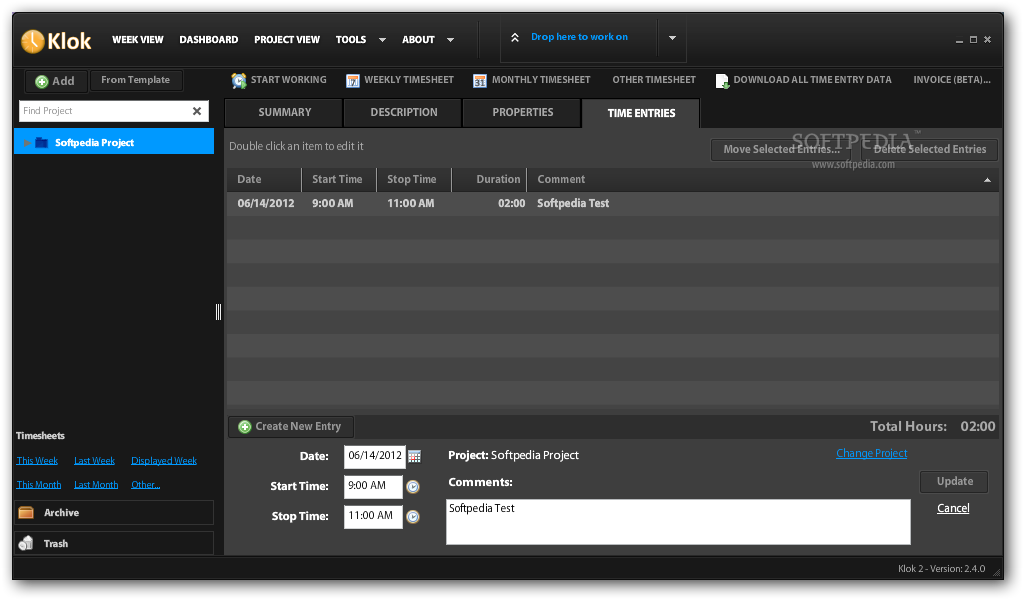This screenshot has height=600, width=1024.
Task: Click the Weekly Timesheet calendar icon
Action: [353, 80]
